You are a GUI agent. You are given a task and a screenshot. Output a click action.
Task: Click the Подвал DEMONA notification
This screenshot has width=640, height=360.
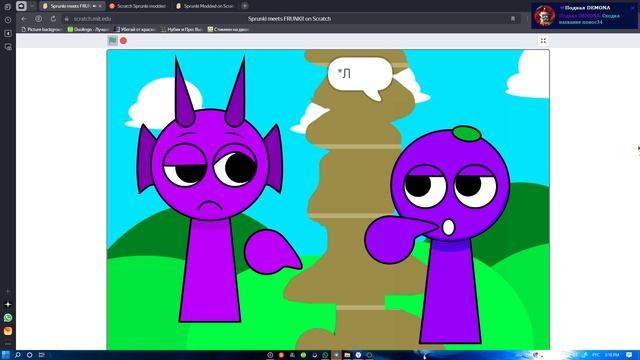point(584,16)
